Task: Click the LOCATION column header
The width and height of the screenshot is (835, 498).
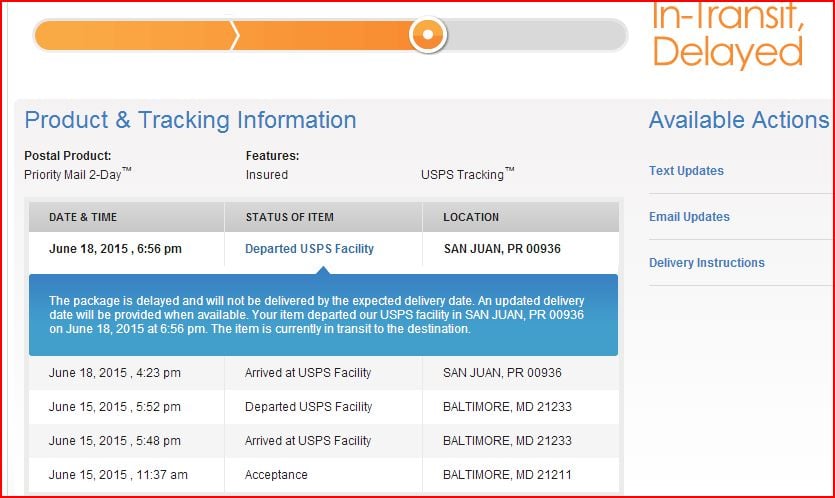Action: 471,217
